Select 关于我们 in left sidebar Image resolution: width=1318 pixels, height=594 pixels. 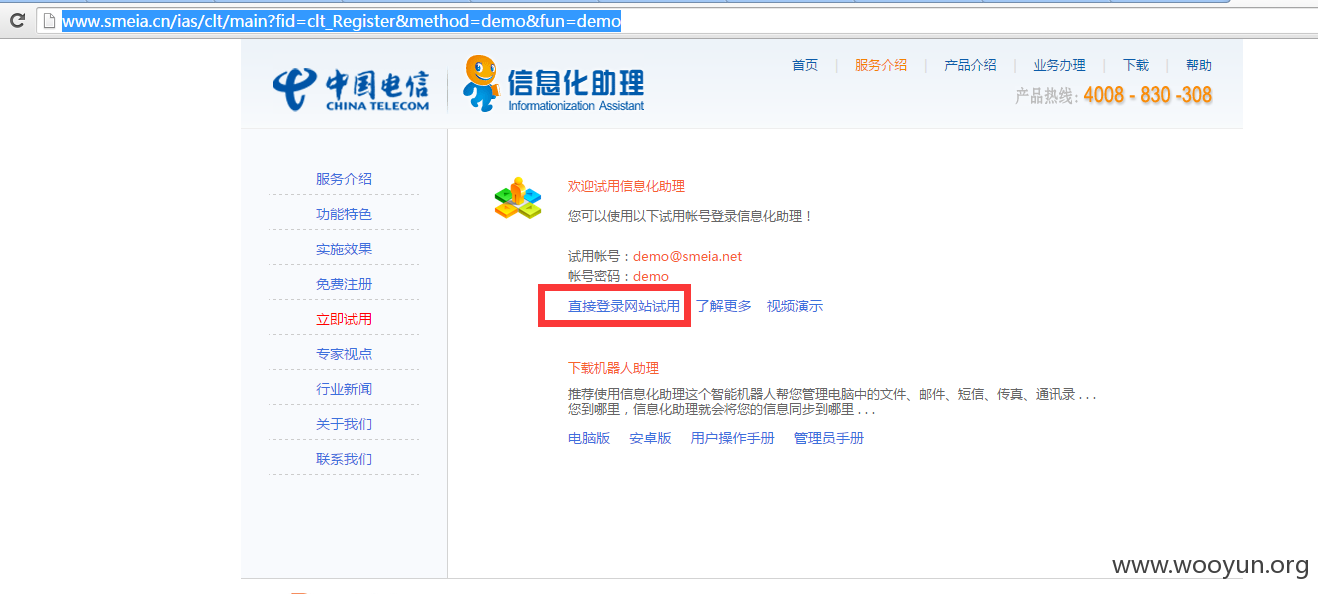pyautogui.click(x=344, y=424)
